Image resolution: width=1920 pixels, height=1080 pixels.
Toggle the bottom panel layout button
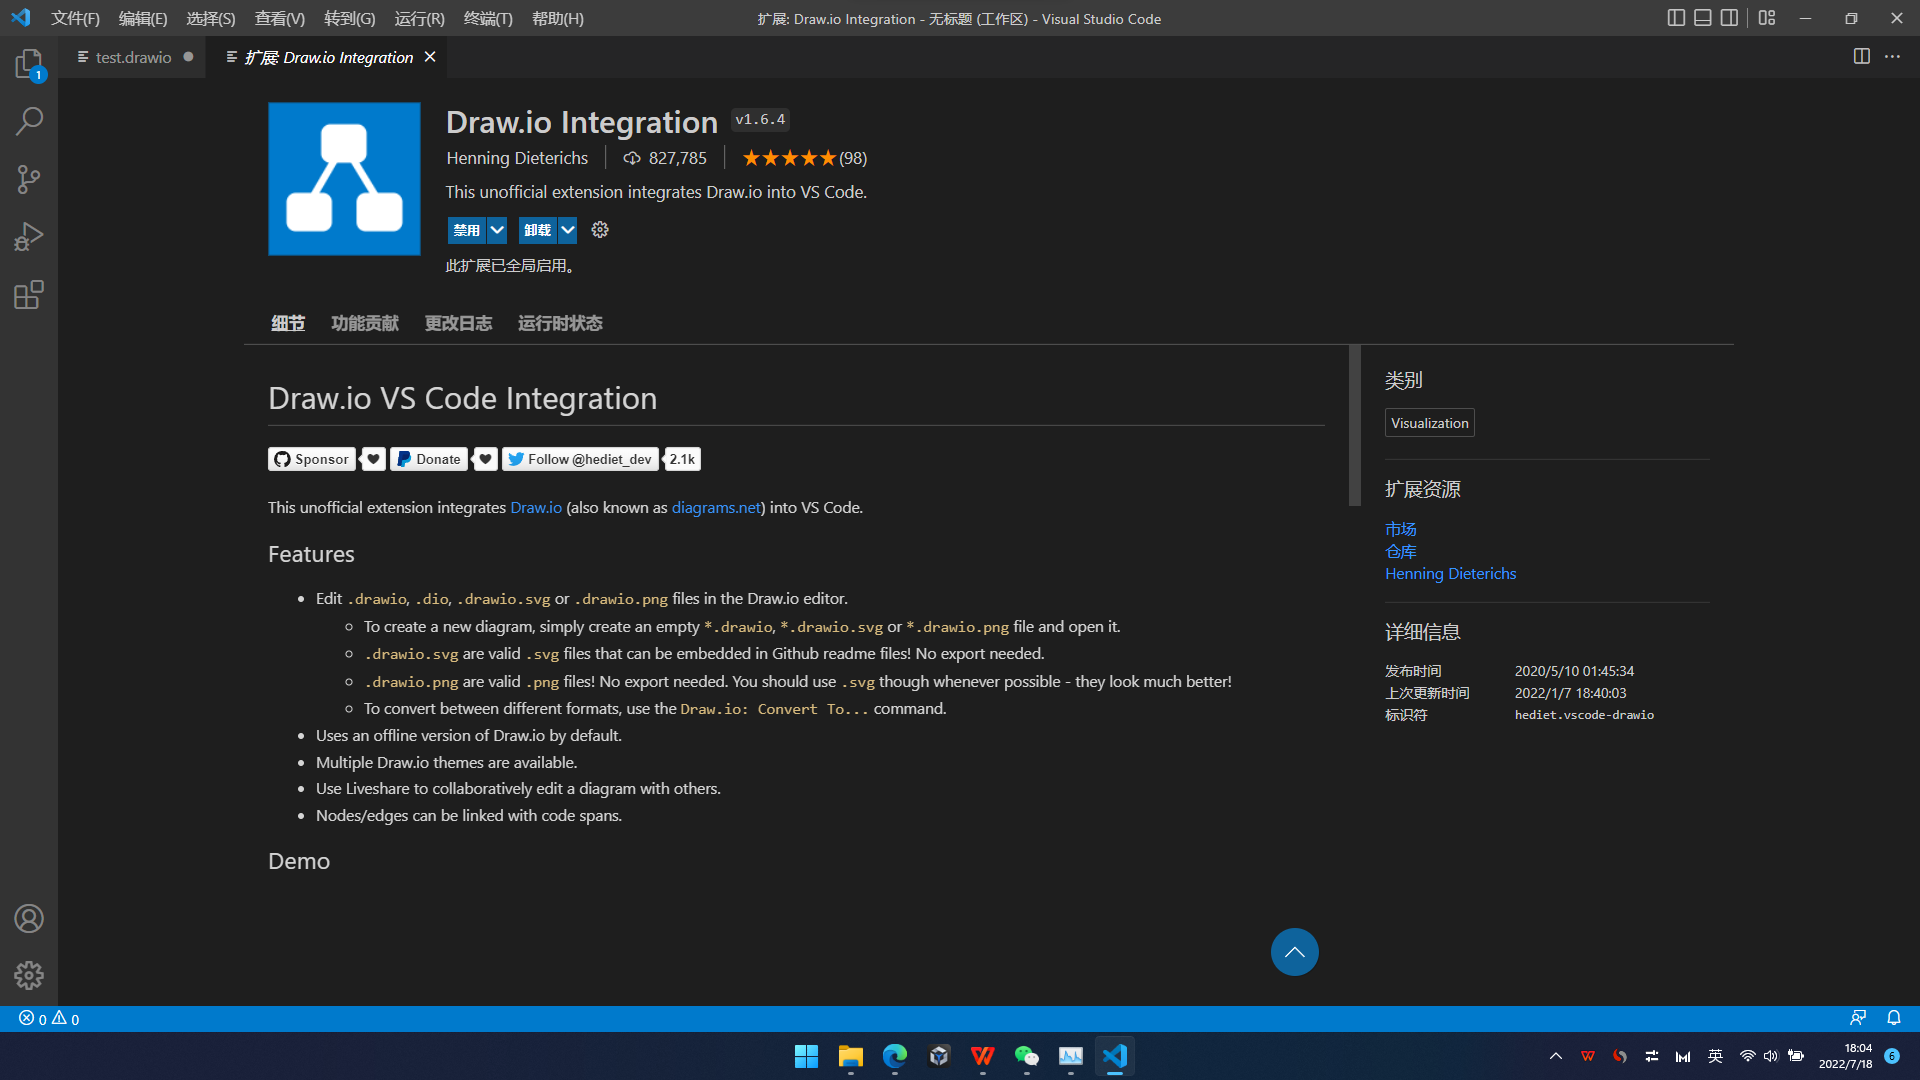(x=1702, y=18)
